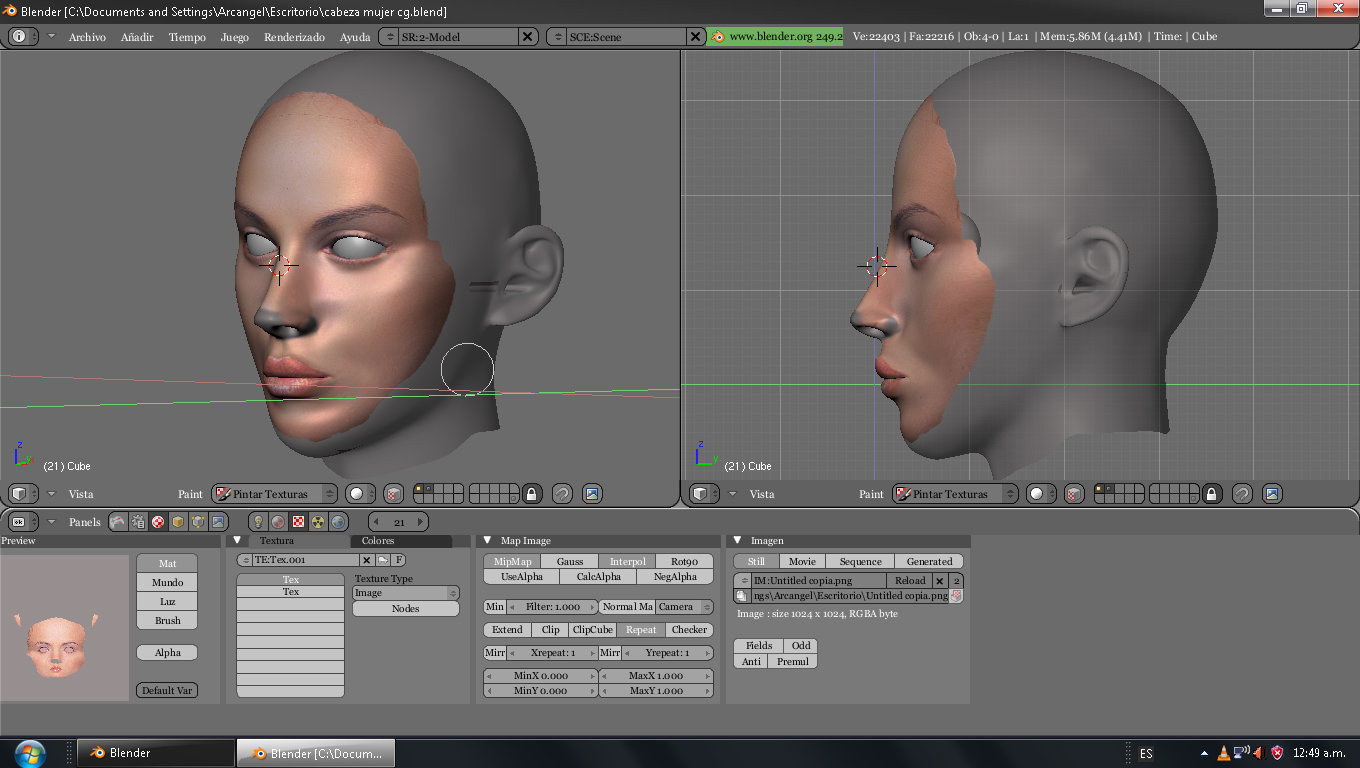
Task: Enable the UseAlpha toggle
Action: tap(522, 577)
